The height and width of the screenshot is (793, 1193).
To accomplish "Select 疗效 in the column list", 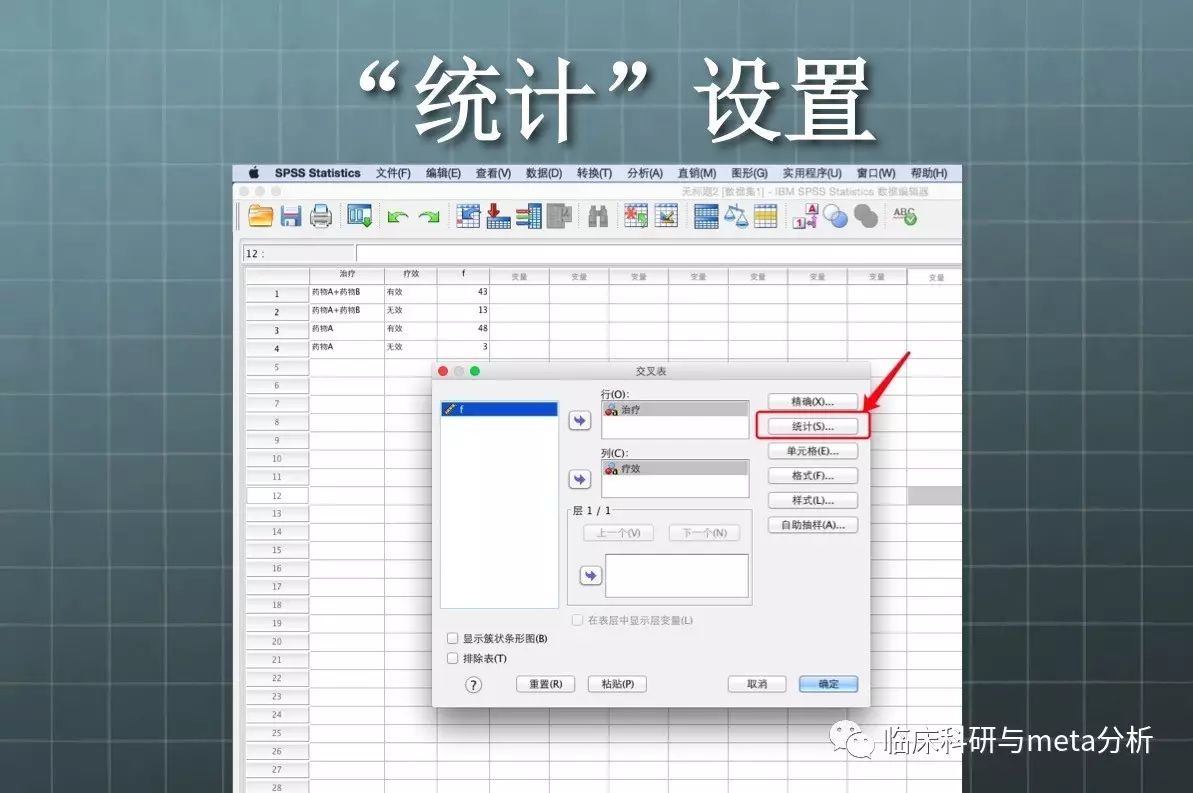I will 676,469.
